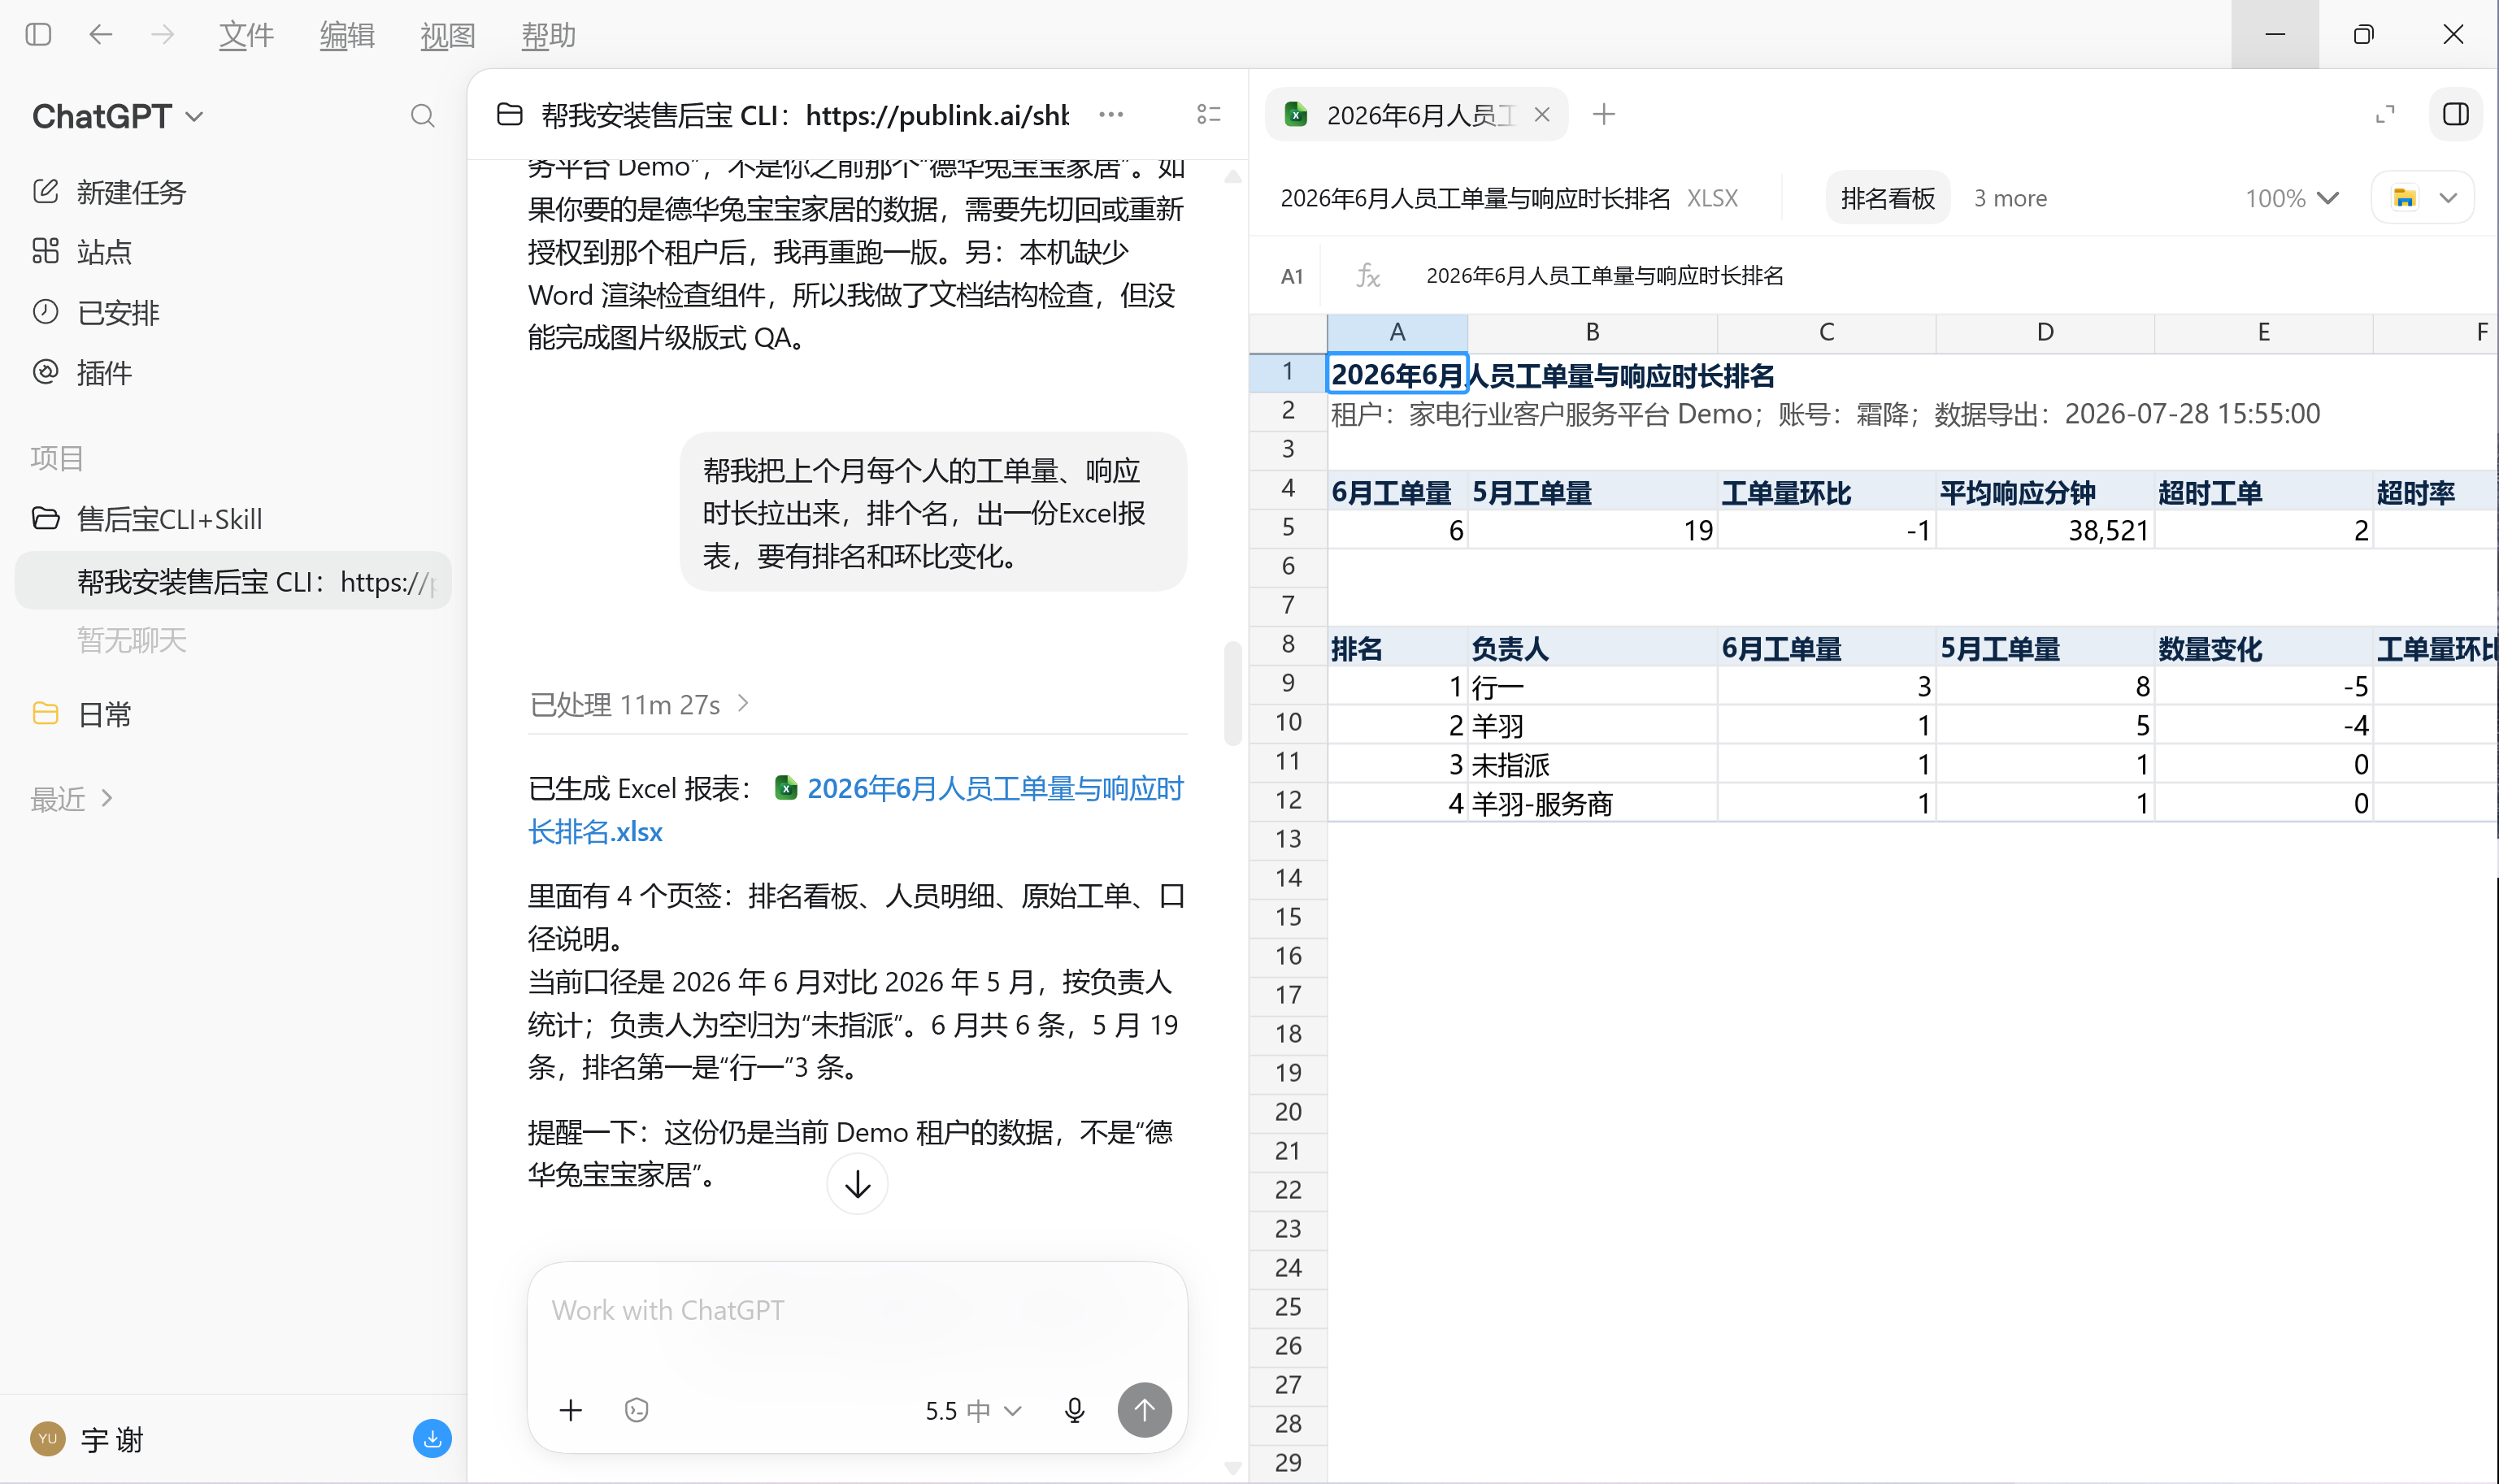Click the 租户 info row in spreadsheet
Viewport: 2499px width, 1484px height.
1824,413
